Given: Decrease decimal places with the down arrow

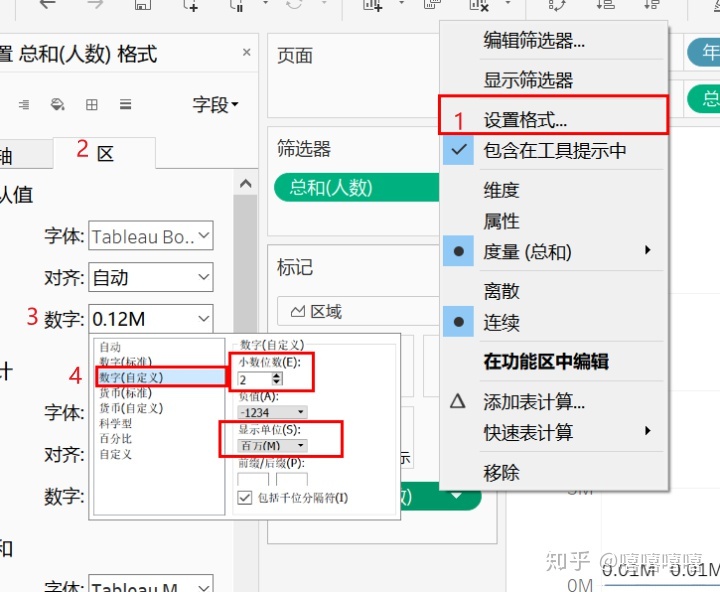Looking at the screenshot, I should tap(276, 383).
